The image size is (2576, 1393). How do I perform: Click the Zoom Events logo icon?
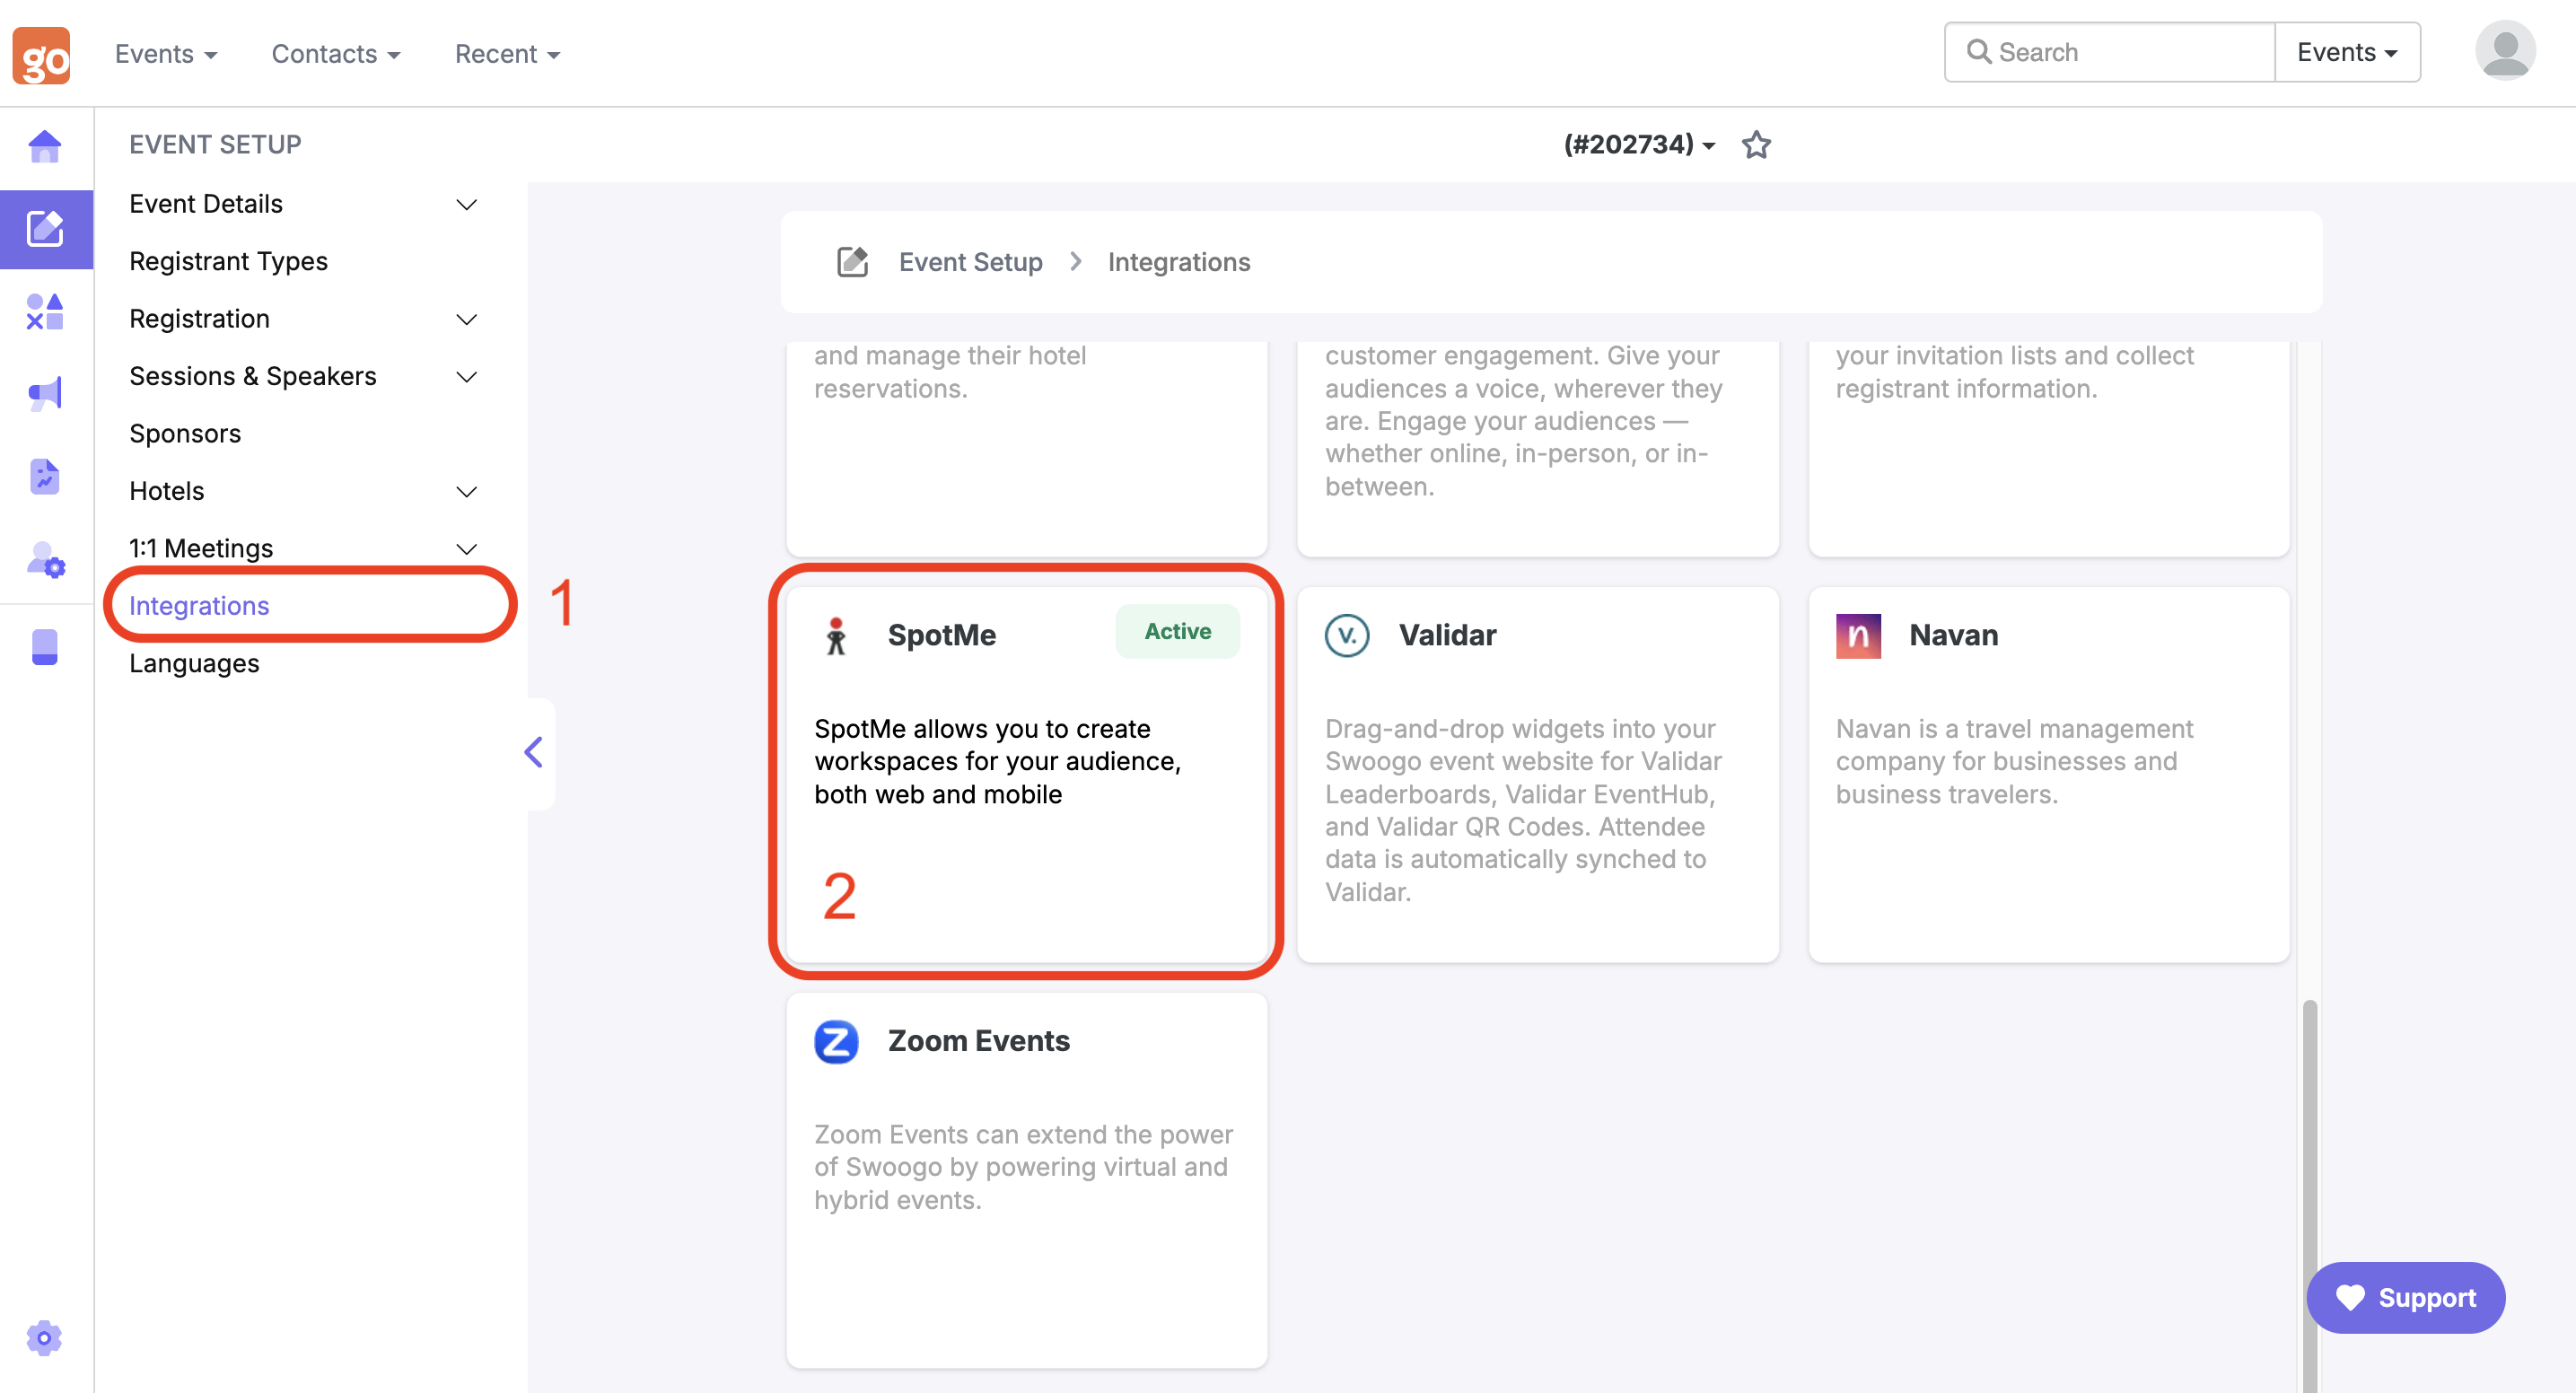[x=836, y=1042]
